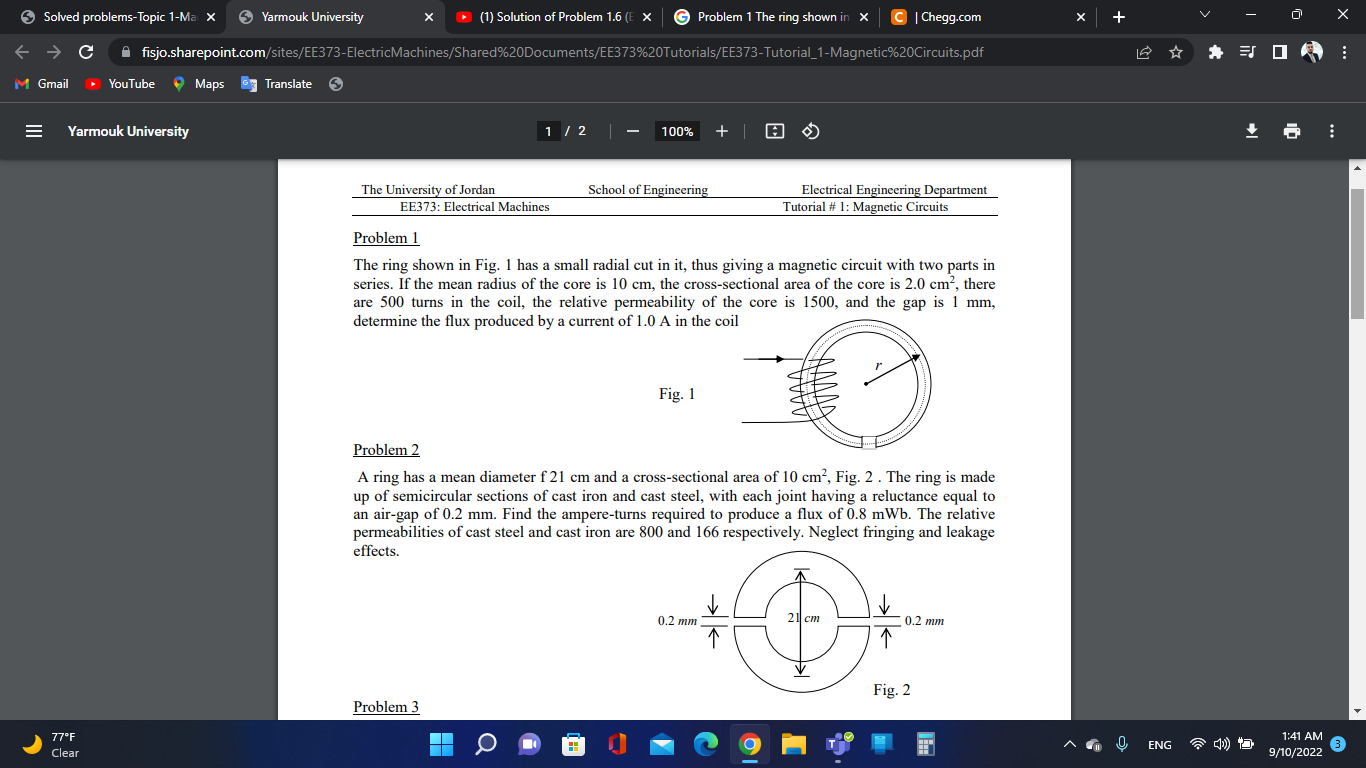Open the Chrome extensions puzzle icon
The width and height of the screenshot is (1366, 768).
1215,52
